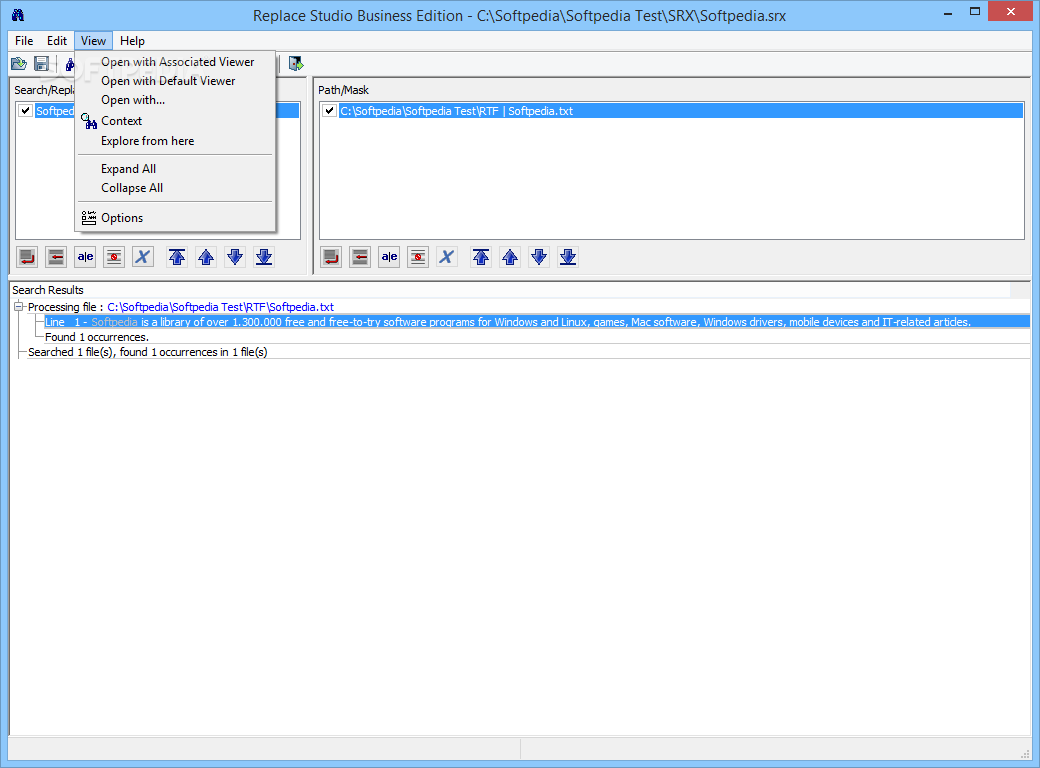The image size is (1040, 768).
Task: Click the exit door toolbar icon
Action: 296,64
